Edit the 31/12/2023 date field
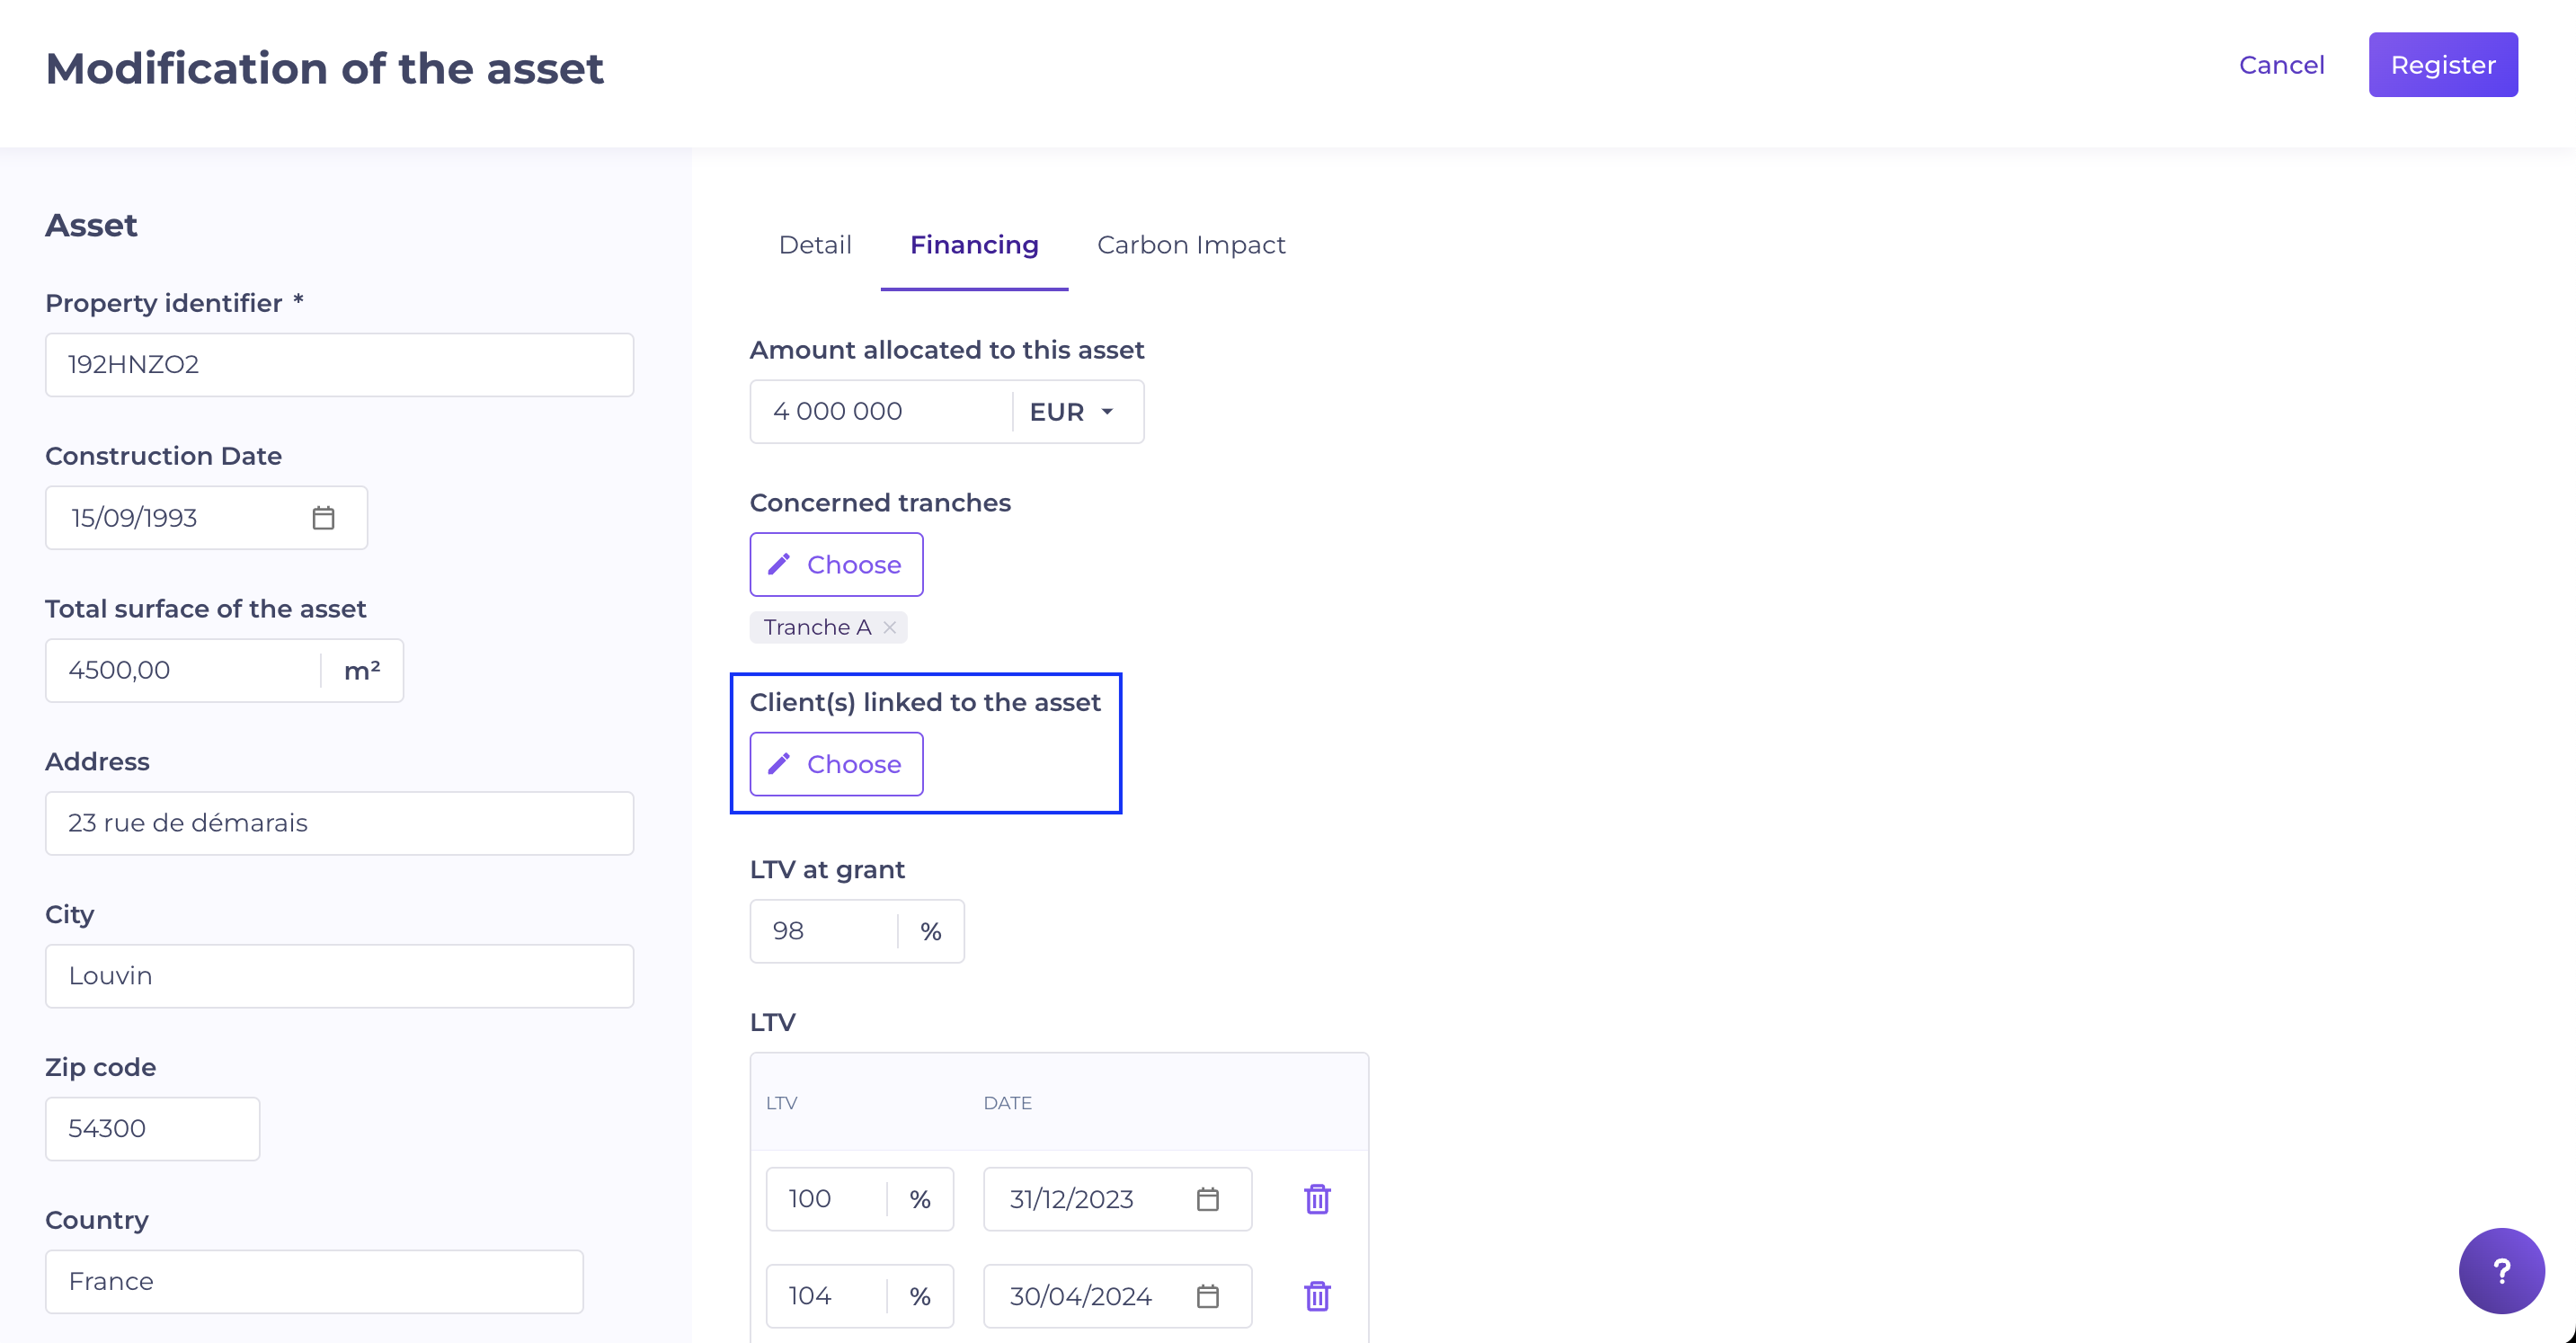Viewport: 2576px width, 1343px height. (1117, 1199)
